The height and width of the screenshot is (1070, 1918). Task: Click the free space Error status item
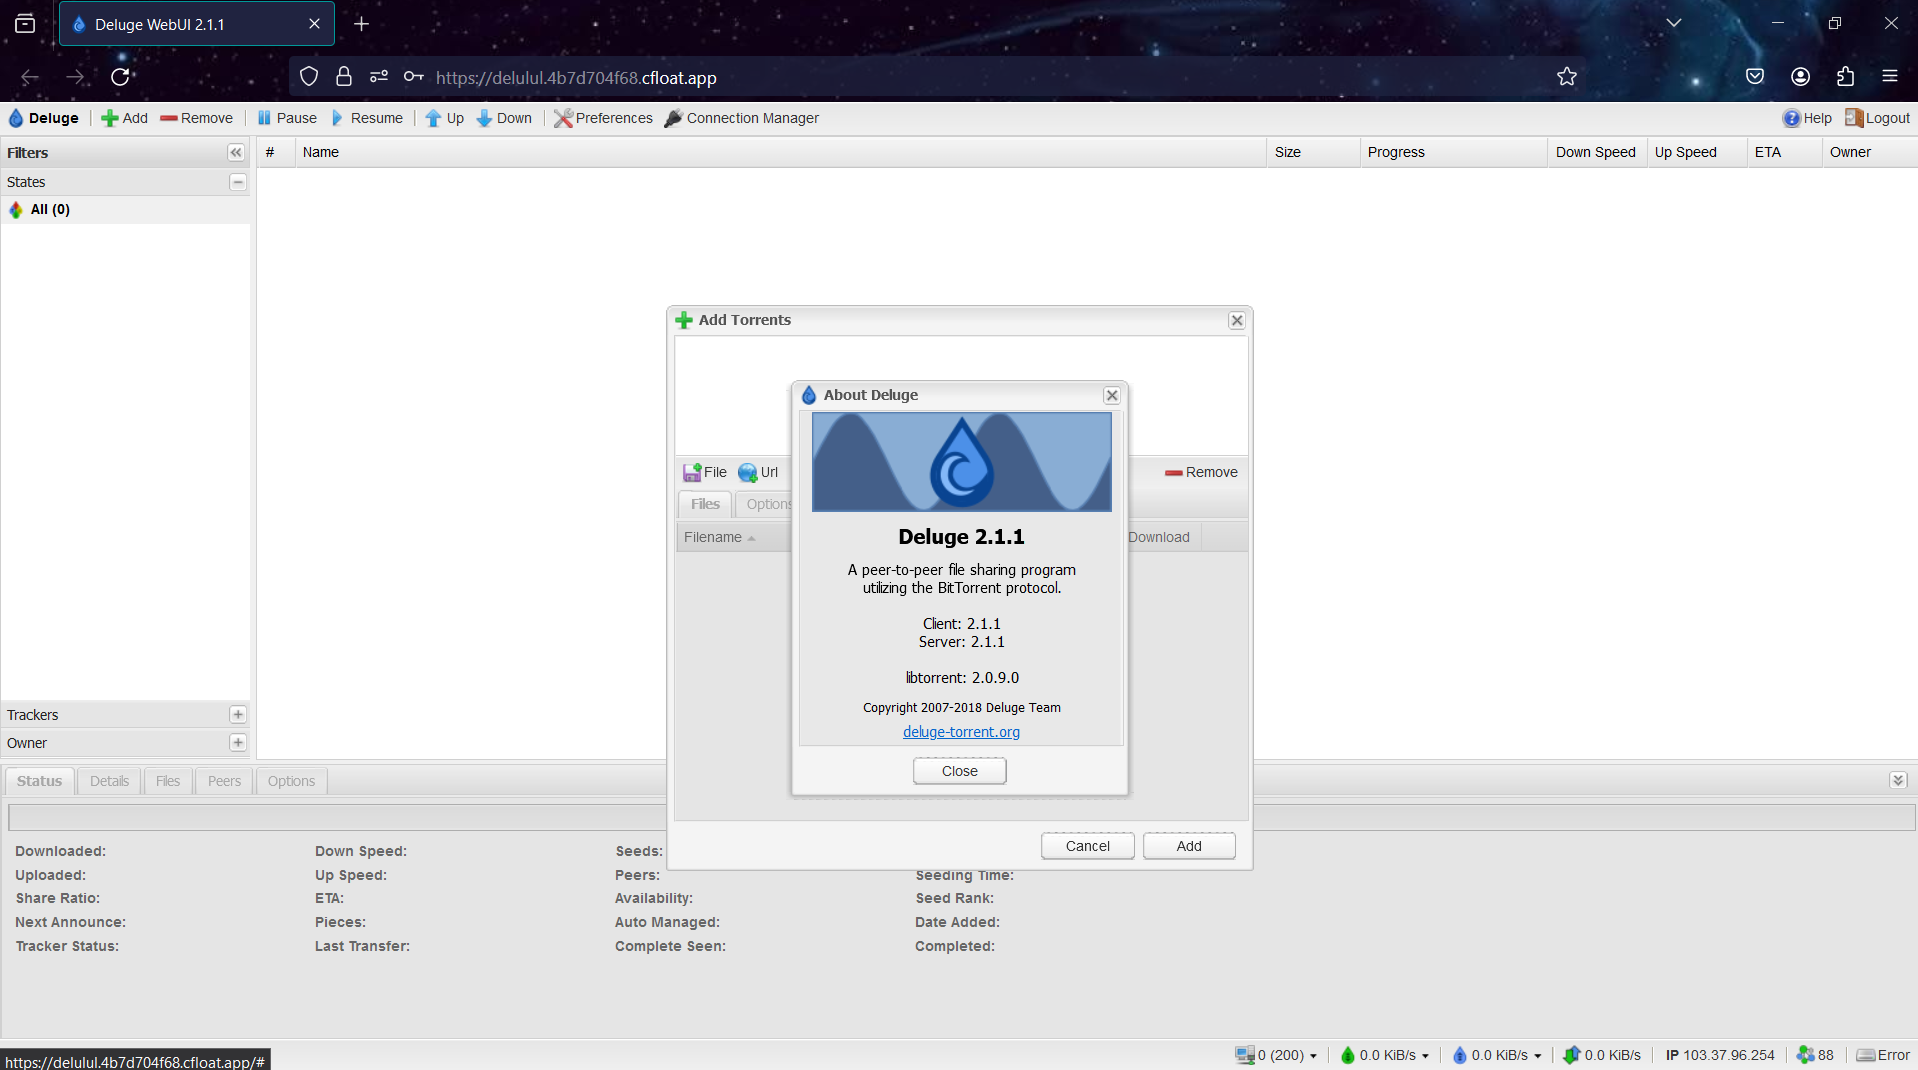point(1884,1055)
